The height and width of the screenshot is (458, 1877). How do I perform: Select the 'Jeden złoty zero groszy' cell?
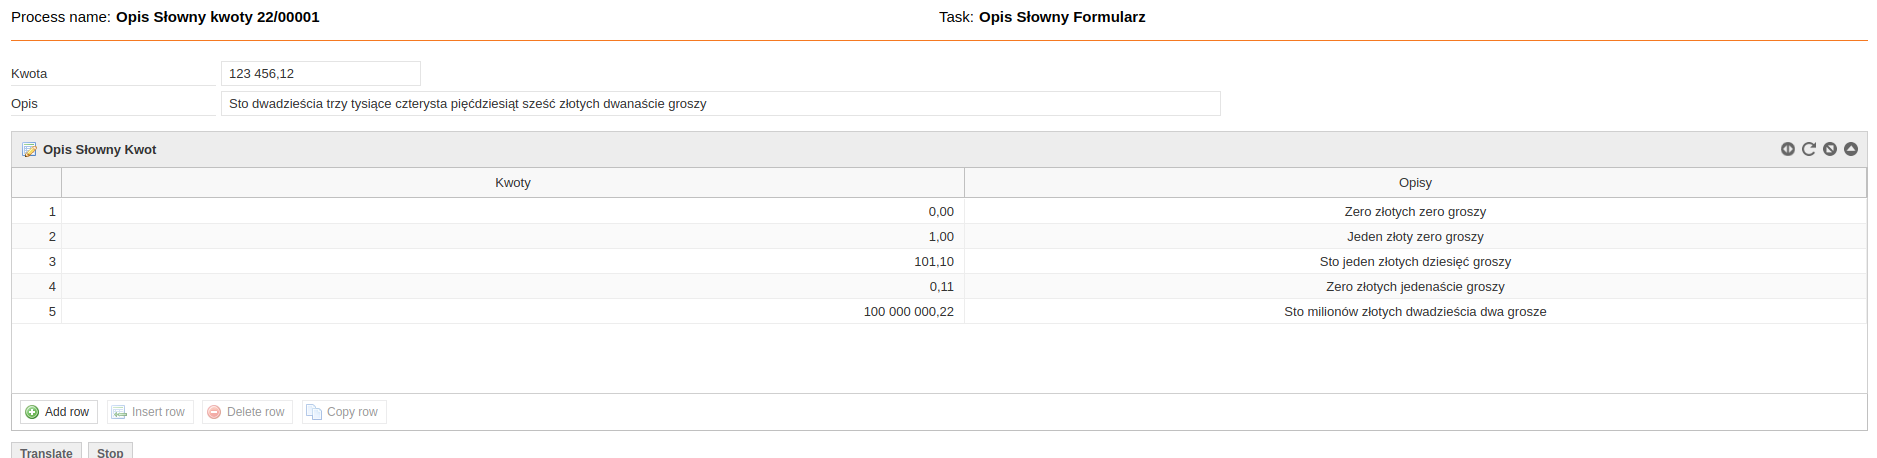point(1415,237)
